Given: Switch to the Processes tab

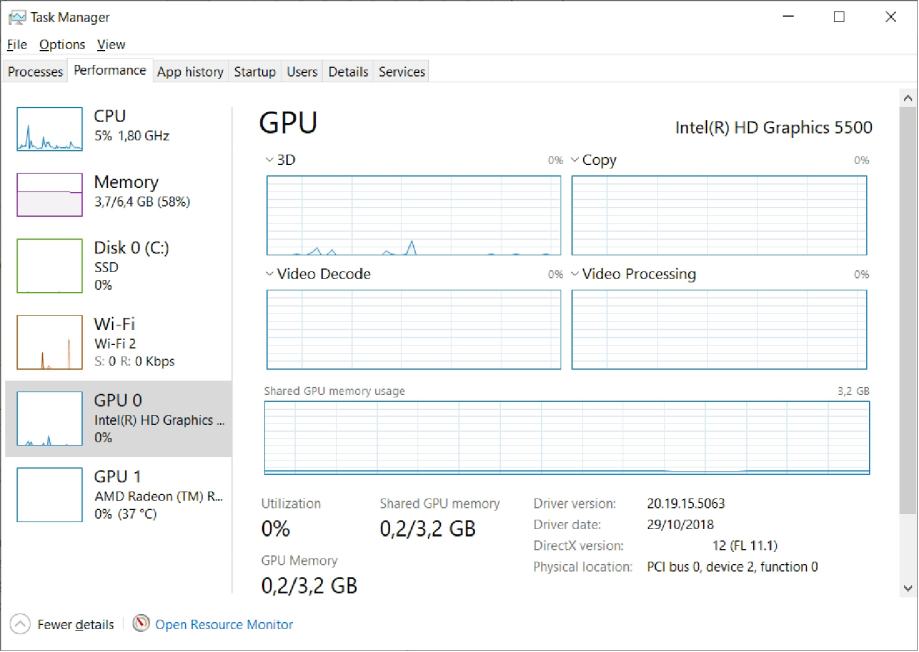Looking at the screenshot, I should pyautogui.click(x=35, y=72).
